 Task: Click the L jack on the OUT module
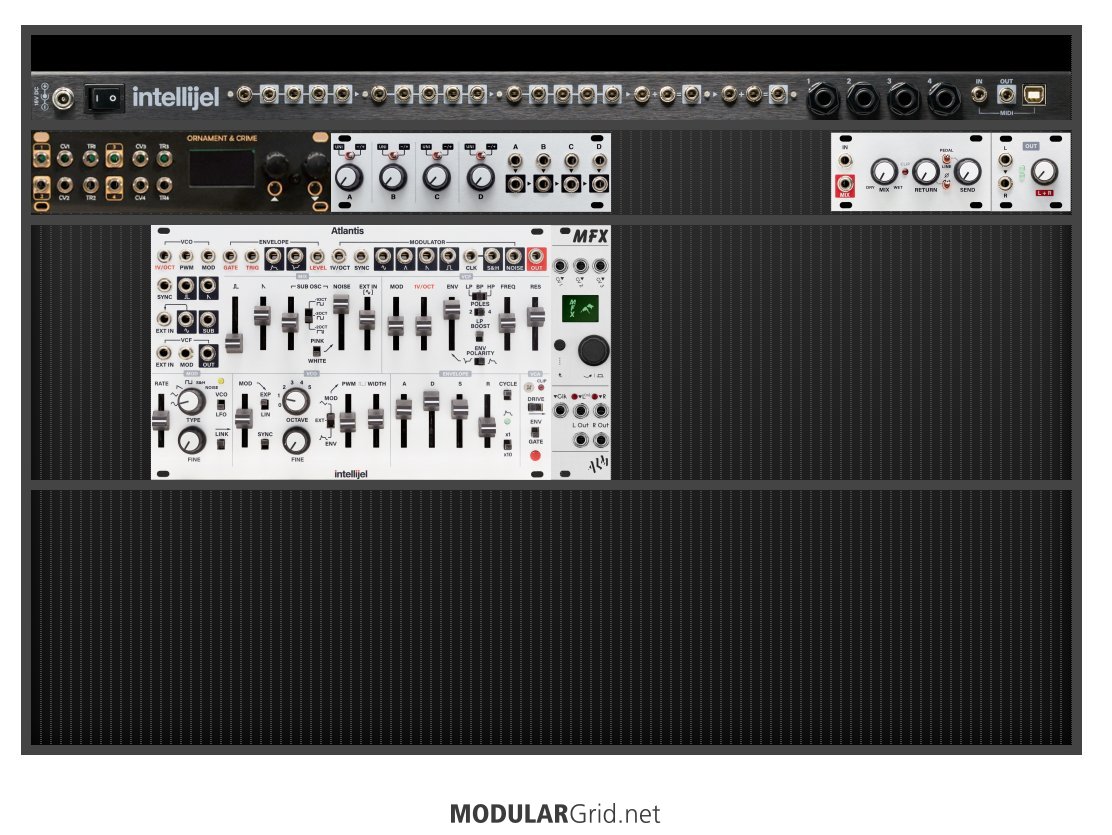(x=1005, y=160)
